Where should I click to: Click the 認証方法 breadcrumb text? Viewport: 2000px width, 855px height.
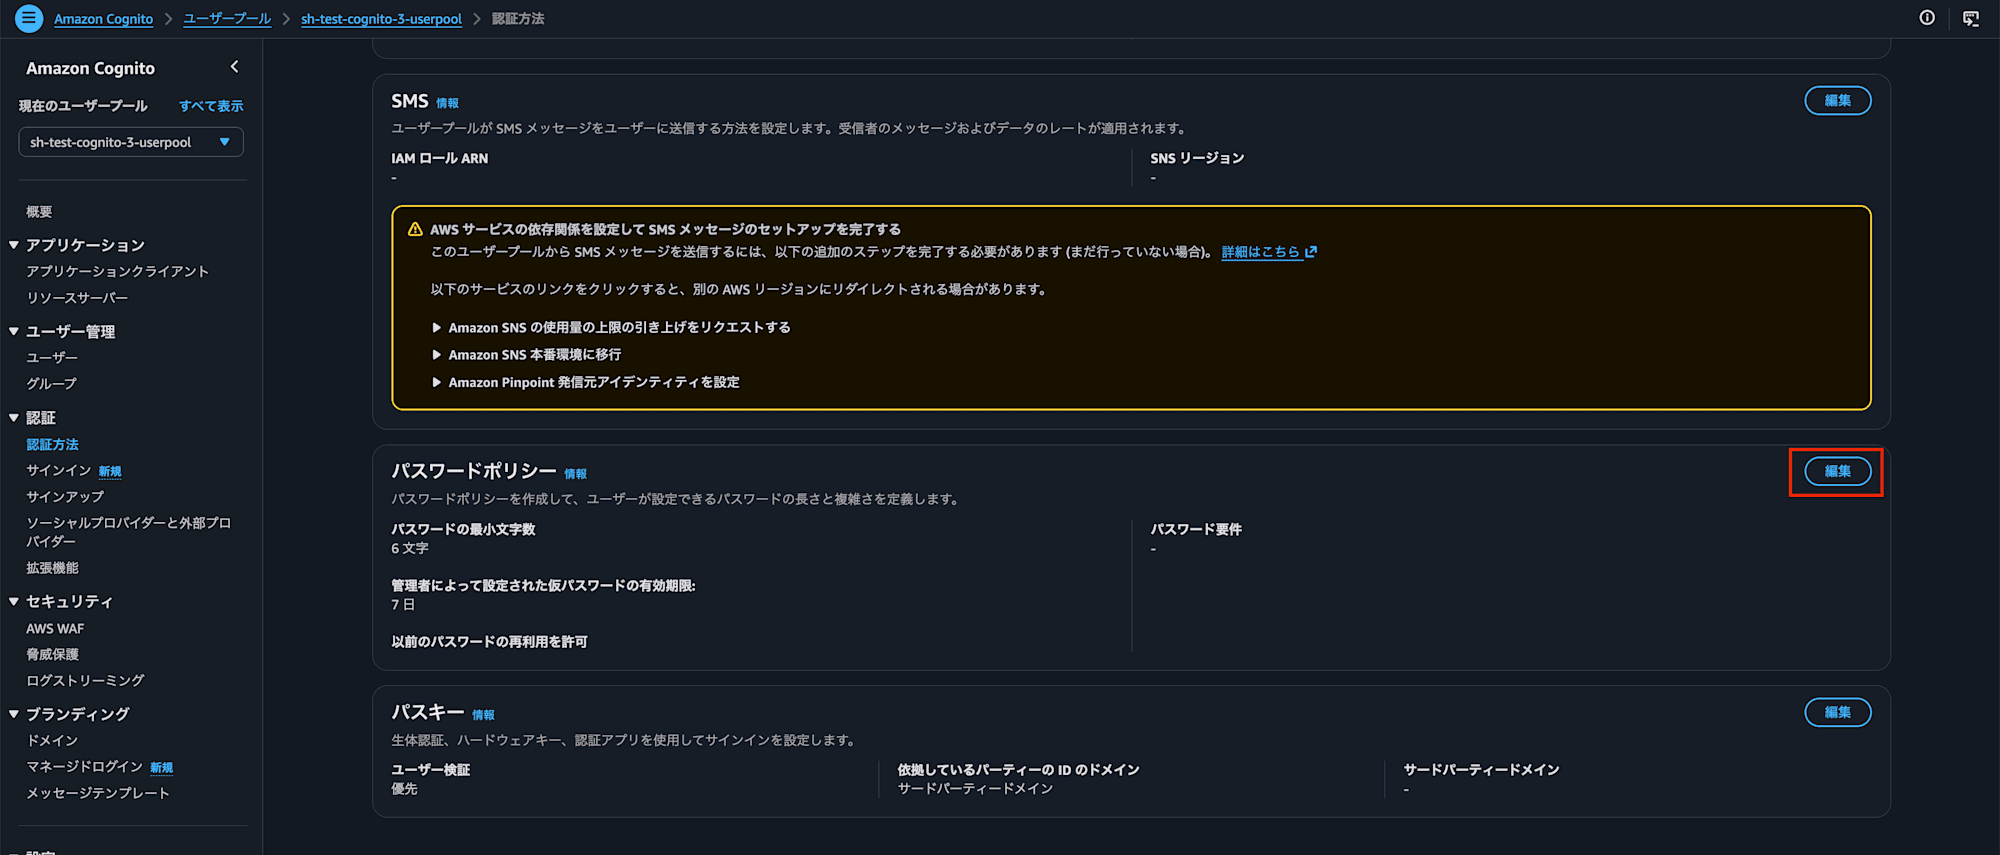(x=518, y=19)
